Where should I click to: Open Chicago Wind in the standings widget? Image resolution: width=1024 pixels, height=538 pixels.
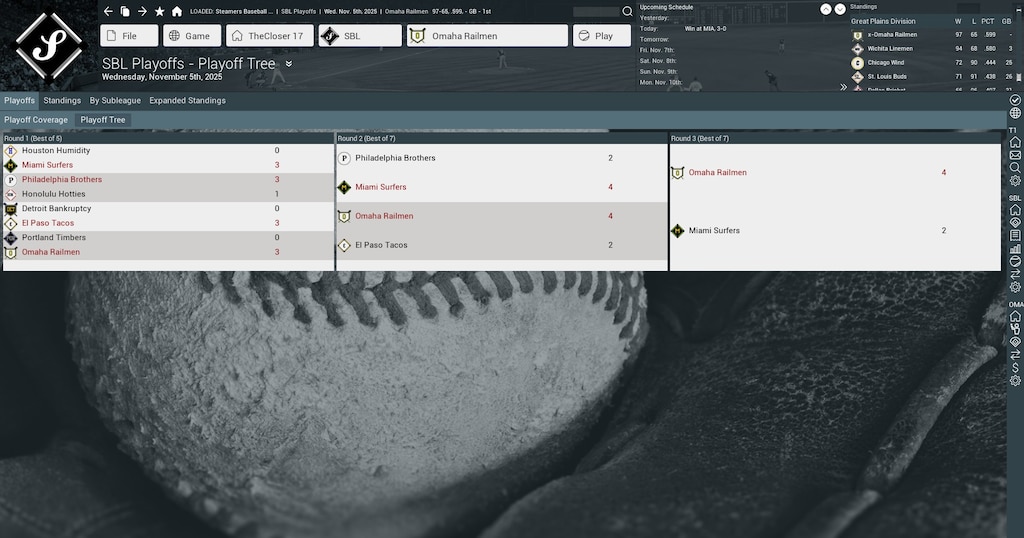coord(886,63)
